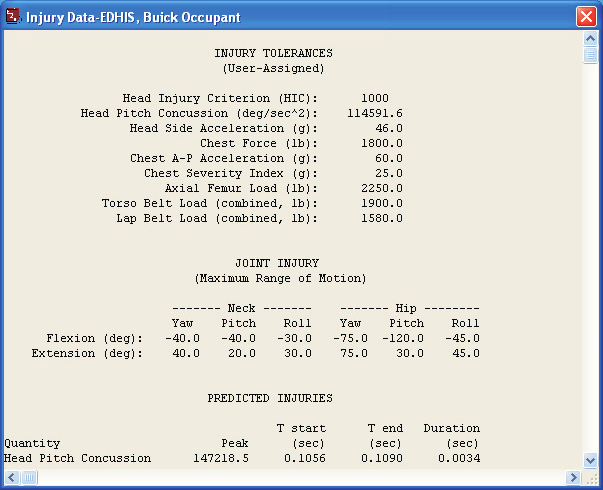603x490 pixels.
Task: Click the (User-Assigned) subtitle text
Action: pos(273,68)
